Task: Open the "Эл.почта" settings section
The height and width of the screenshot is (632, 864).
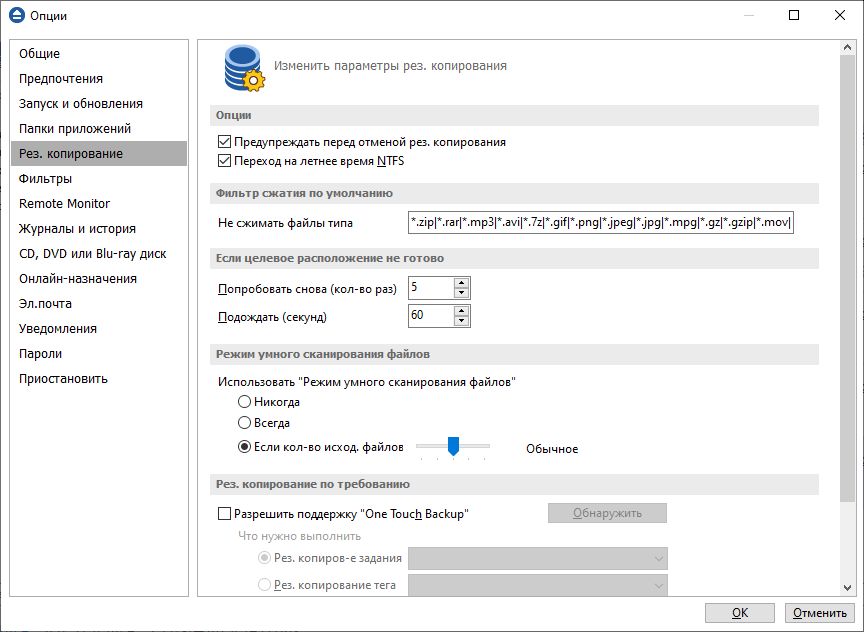Action: tap(46, 304)
